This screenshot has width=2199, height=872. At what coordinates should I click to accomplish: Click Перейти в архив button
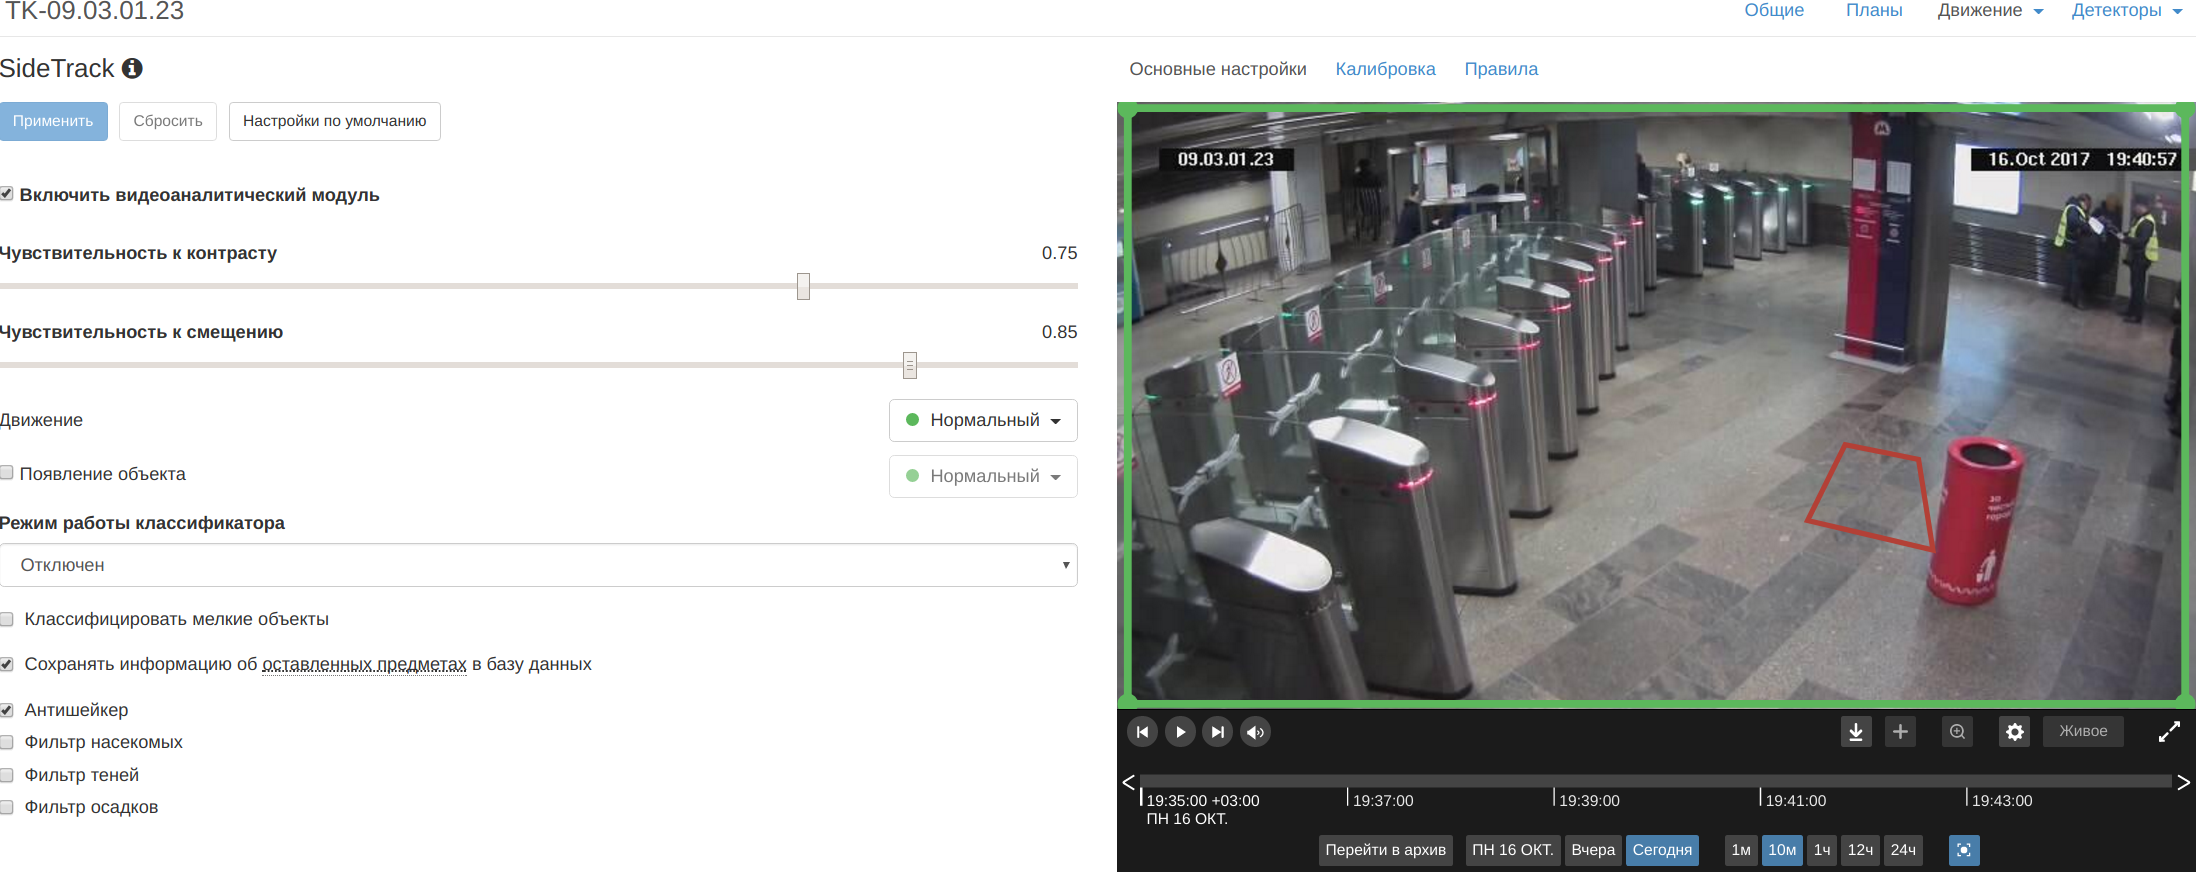(x=1385, y=850)
